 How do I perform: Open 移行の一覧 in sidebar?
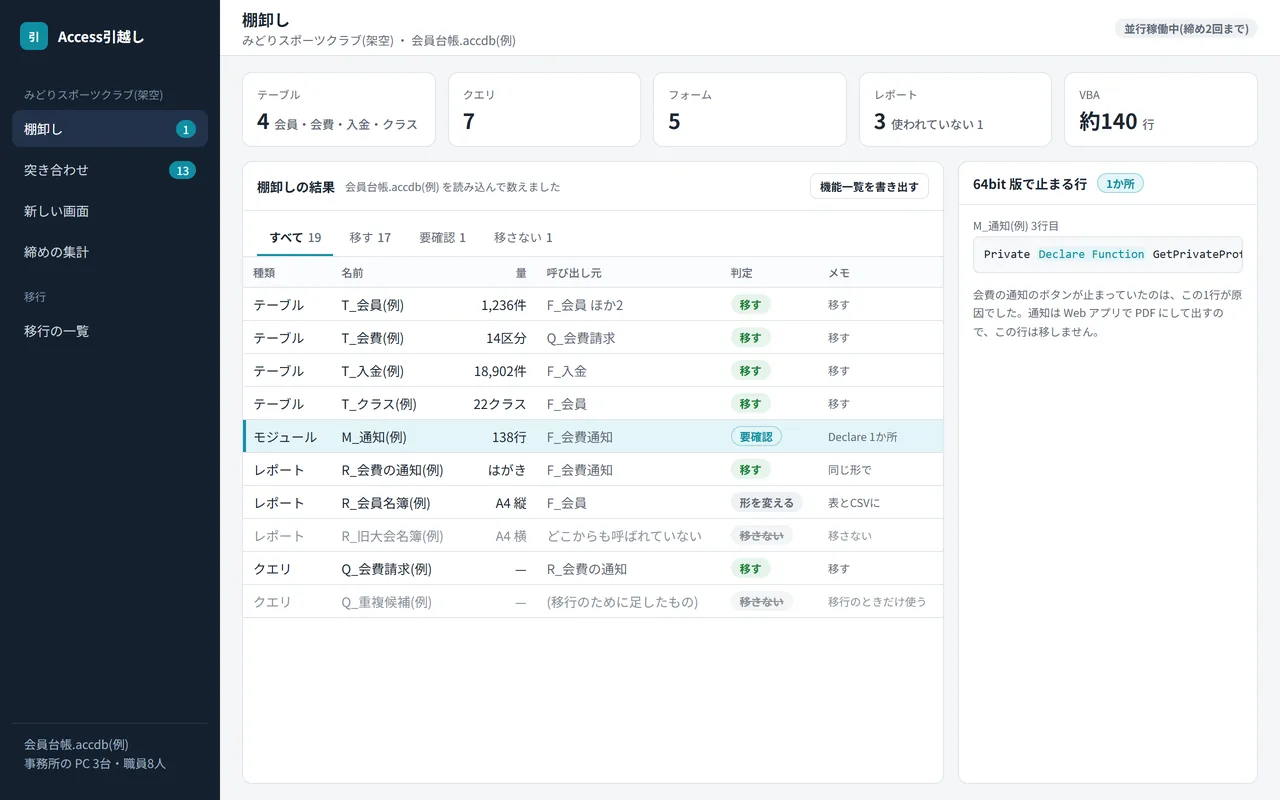pyautogui.click(x=110, y=331)
